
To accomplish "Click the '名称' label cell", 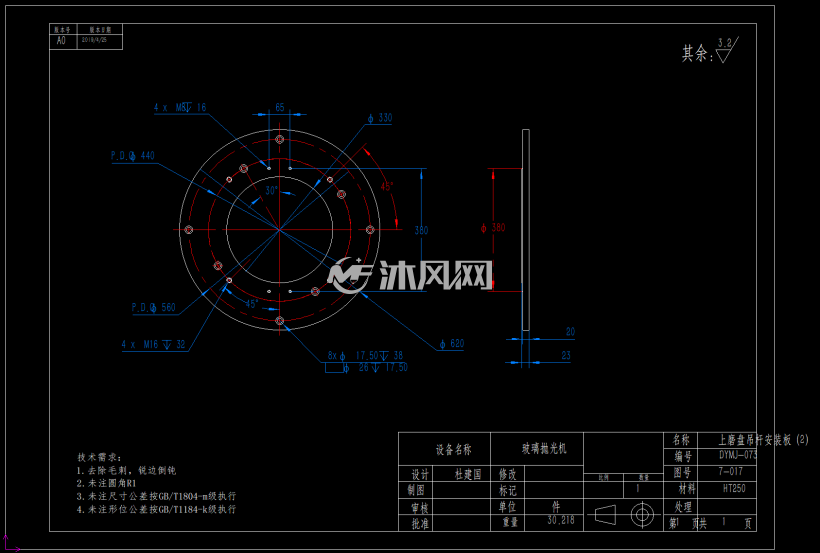I will point(681,440).
